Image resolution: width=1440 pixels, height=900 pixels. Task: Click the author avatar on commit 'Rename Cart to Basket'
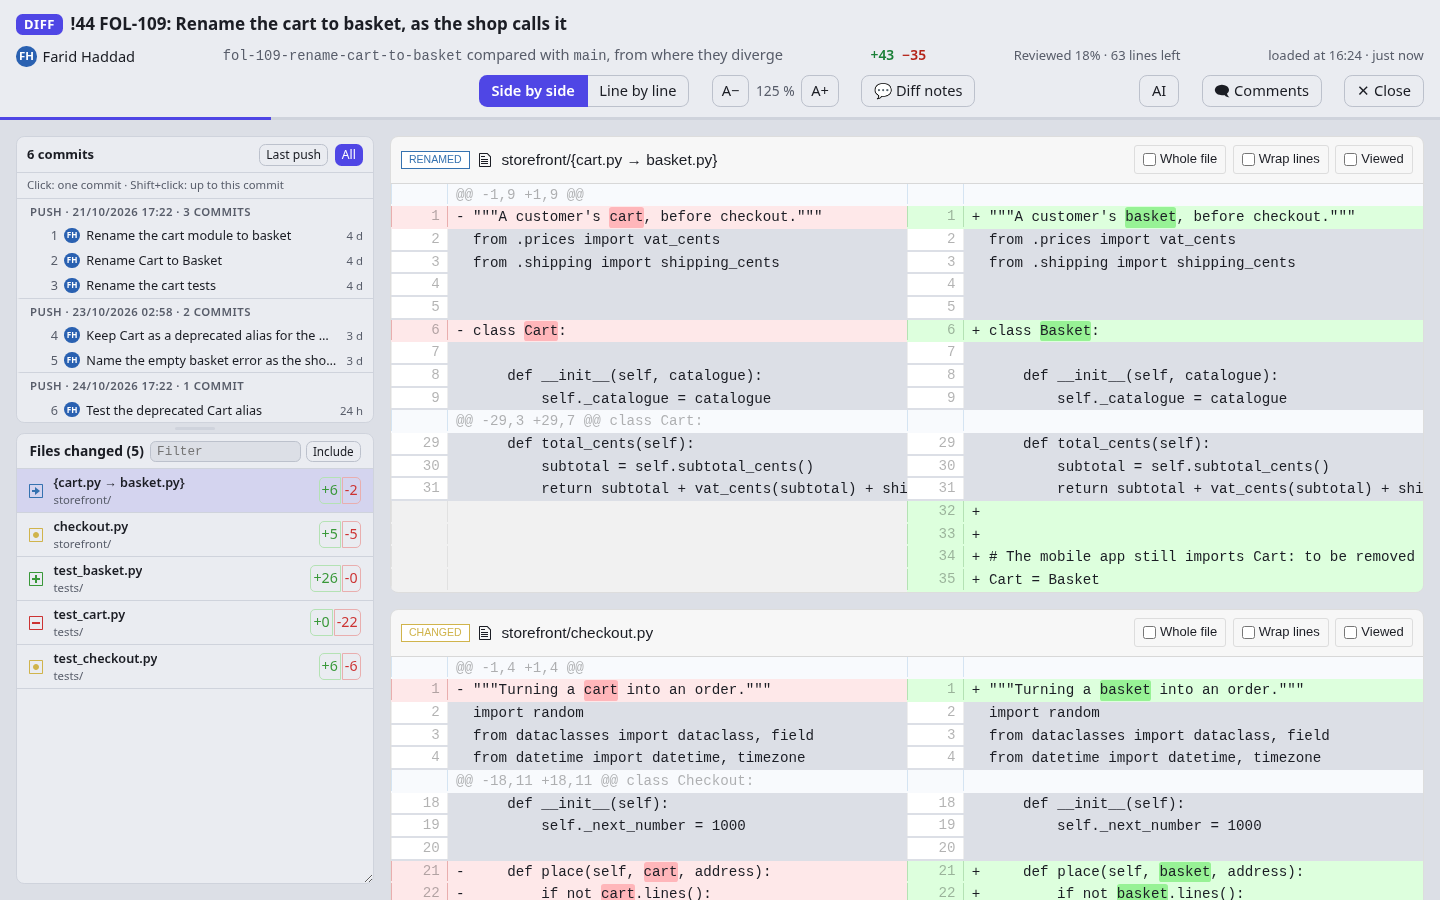[72, 260]
